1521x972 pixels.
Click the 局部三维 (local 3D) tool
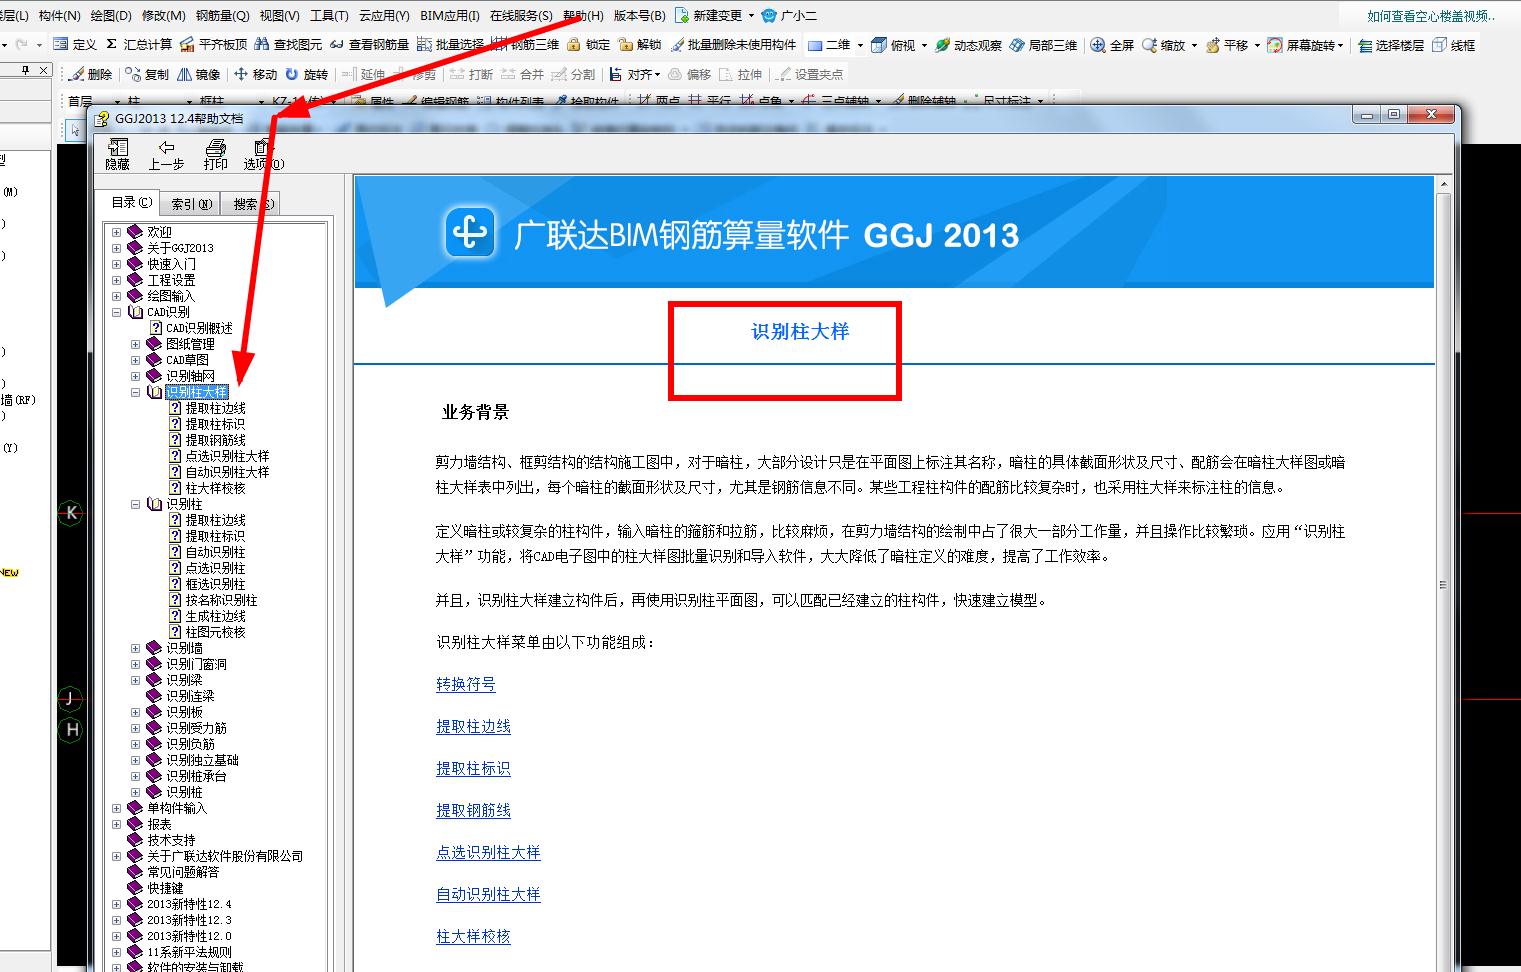click(x=1043, y=45)
